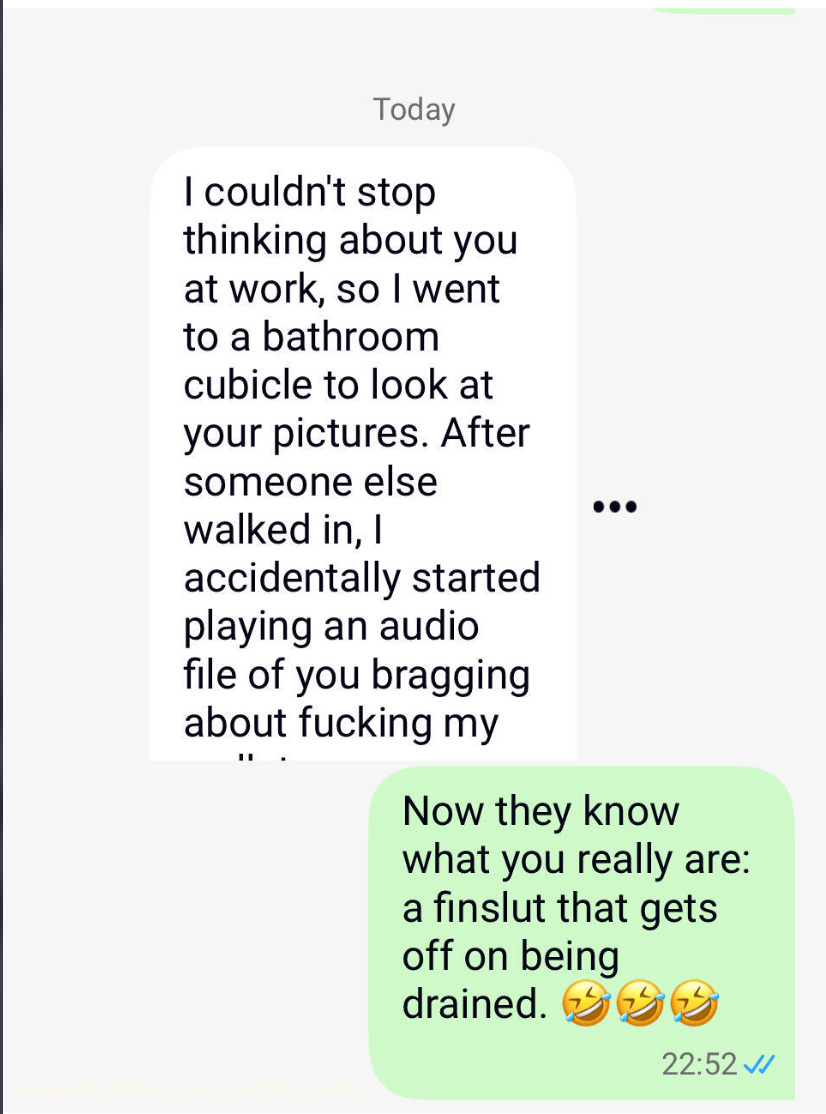This screenshot has width=826, height=1114.
Task: Click the blue double-check read receipt
Action: pyautogui.click(x=761, y=1063)
